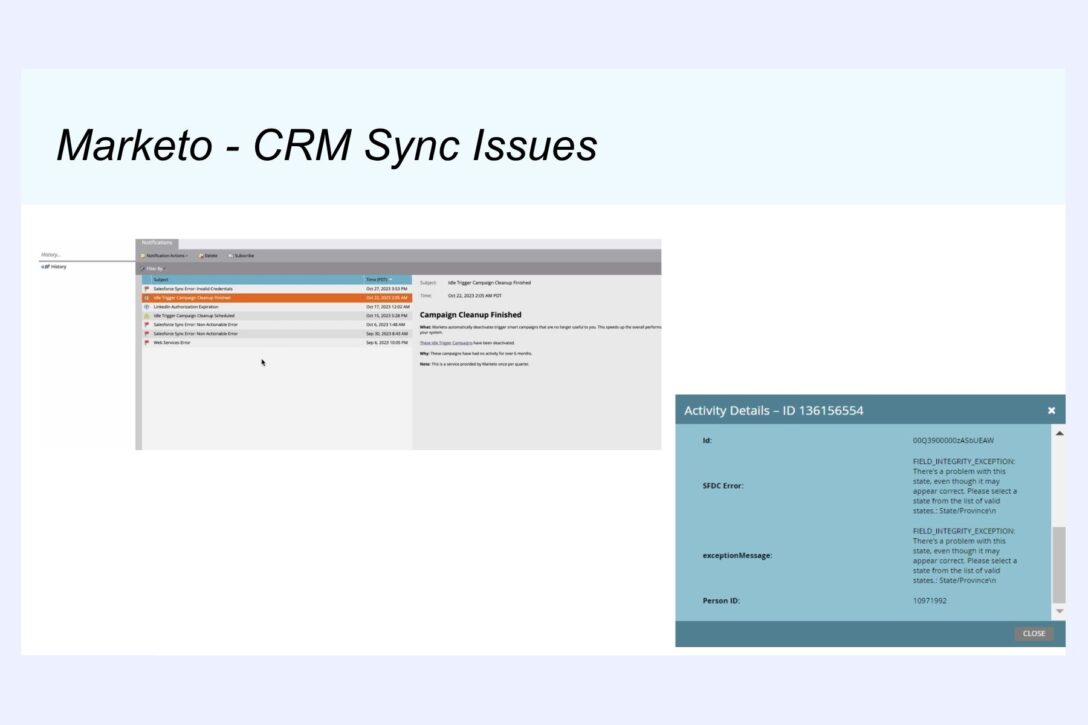Click warning icon of Cleanup Scheduled row

146,316
